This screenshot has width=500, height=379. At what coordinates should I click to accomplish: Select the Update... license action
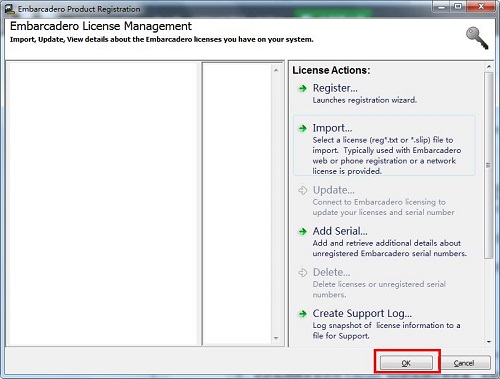click(334, 190)
